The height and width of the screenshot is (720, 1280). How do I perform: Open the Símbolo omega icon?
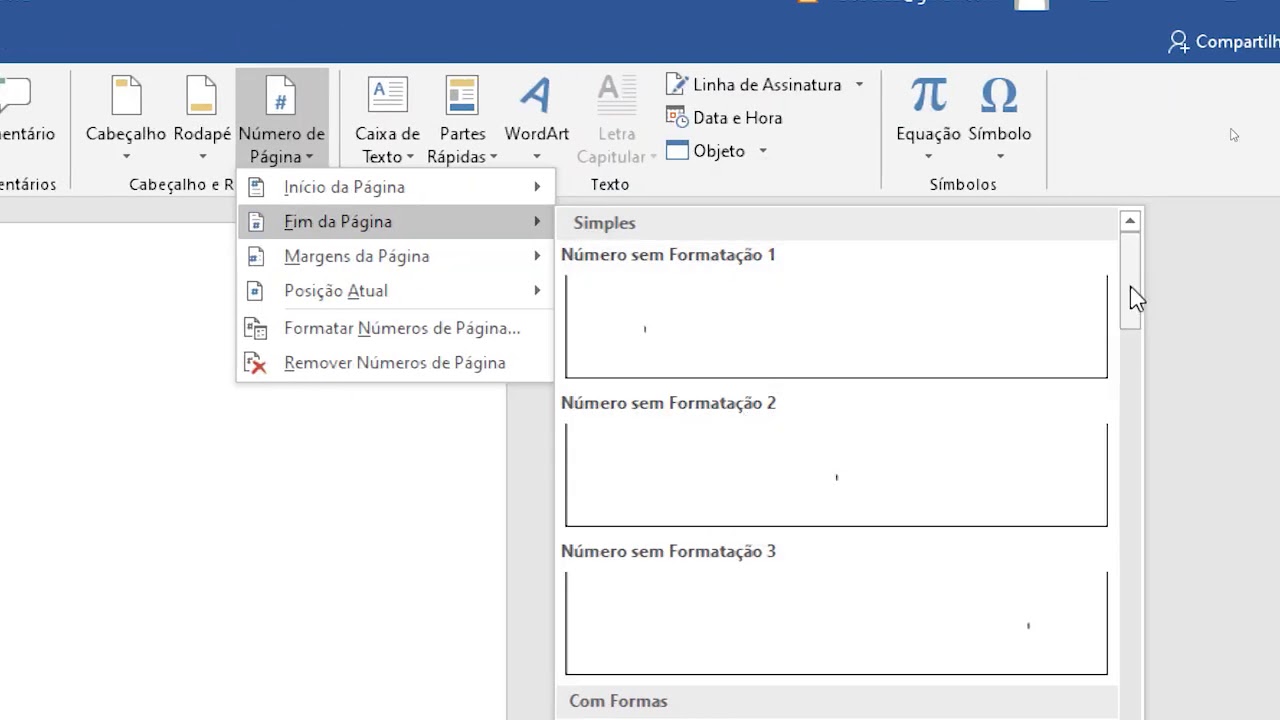(x=999, y=98)
